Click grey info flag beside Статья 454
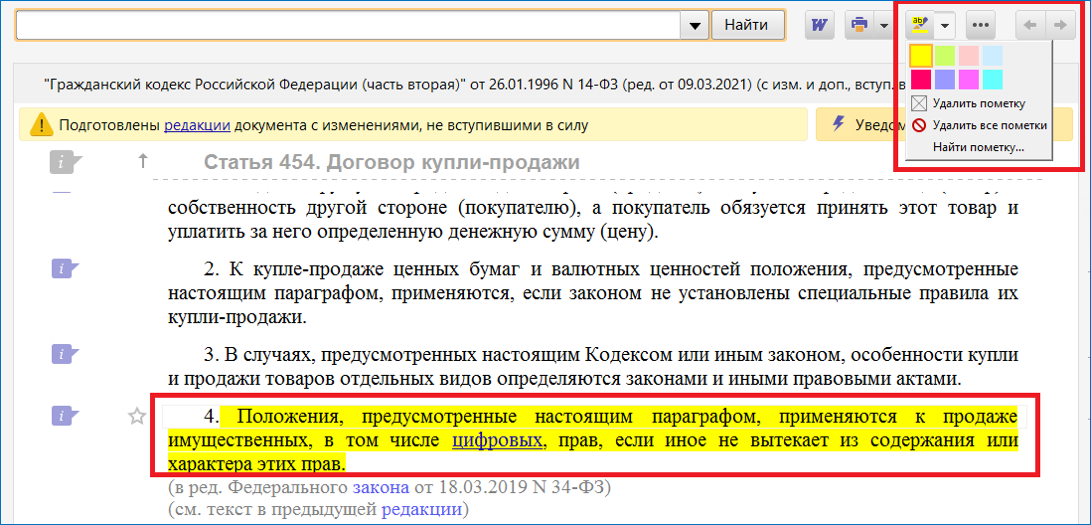Screen dimensions: 1091x525 [x=65, y=163]
